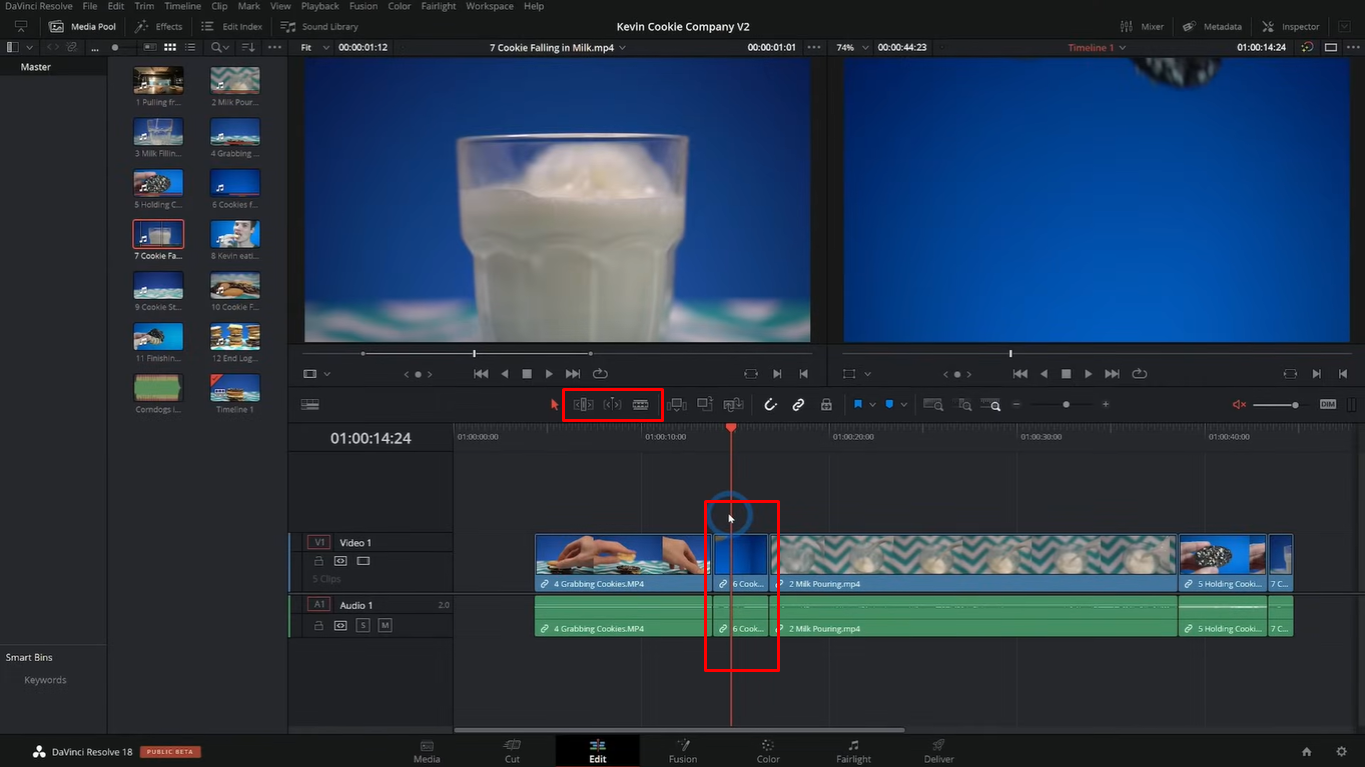The height and width of the screenshot is (767, 1365).
Task: Toggle linked selection chain icon
Action: point(798,404)
